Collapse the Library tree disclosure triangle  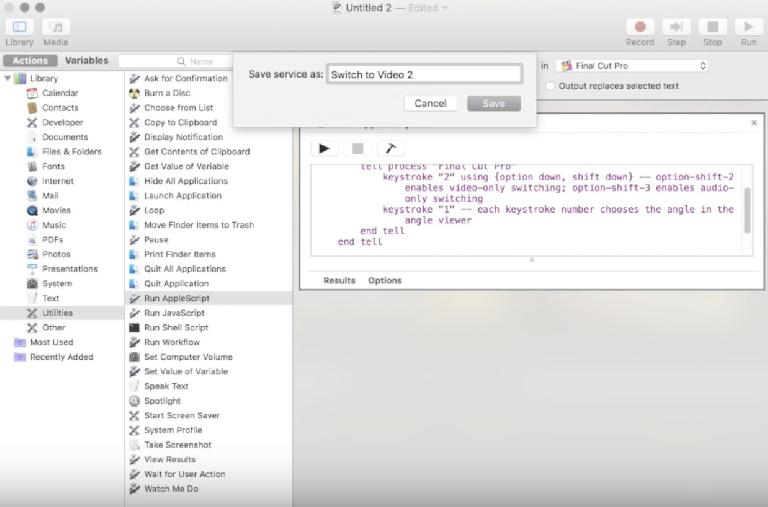[x=8, y=78]
